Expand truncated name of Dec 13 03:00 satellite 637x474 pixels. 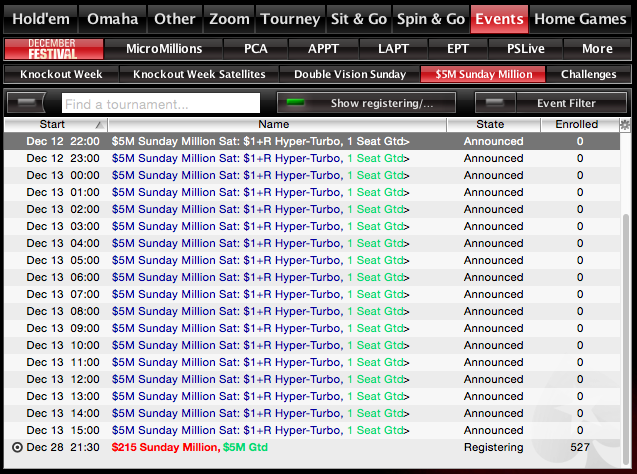coord(407,226)
